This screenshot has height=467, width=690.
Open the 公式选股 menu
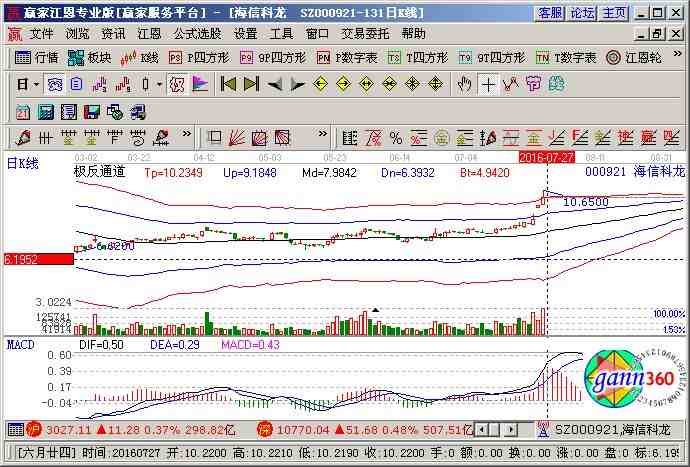coord(197,34)
